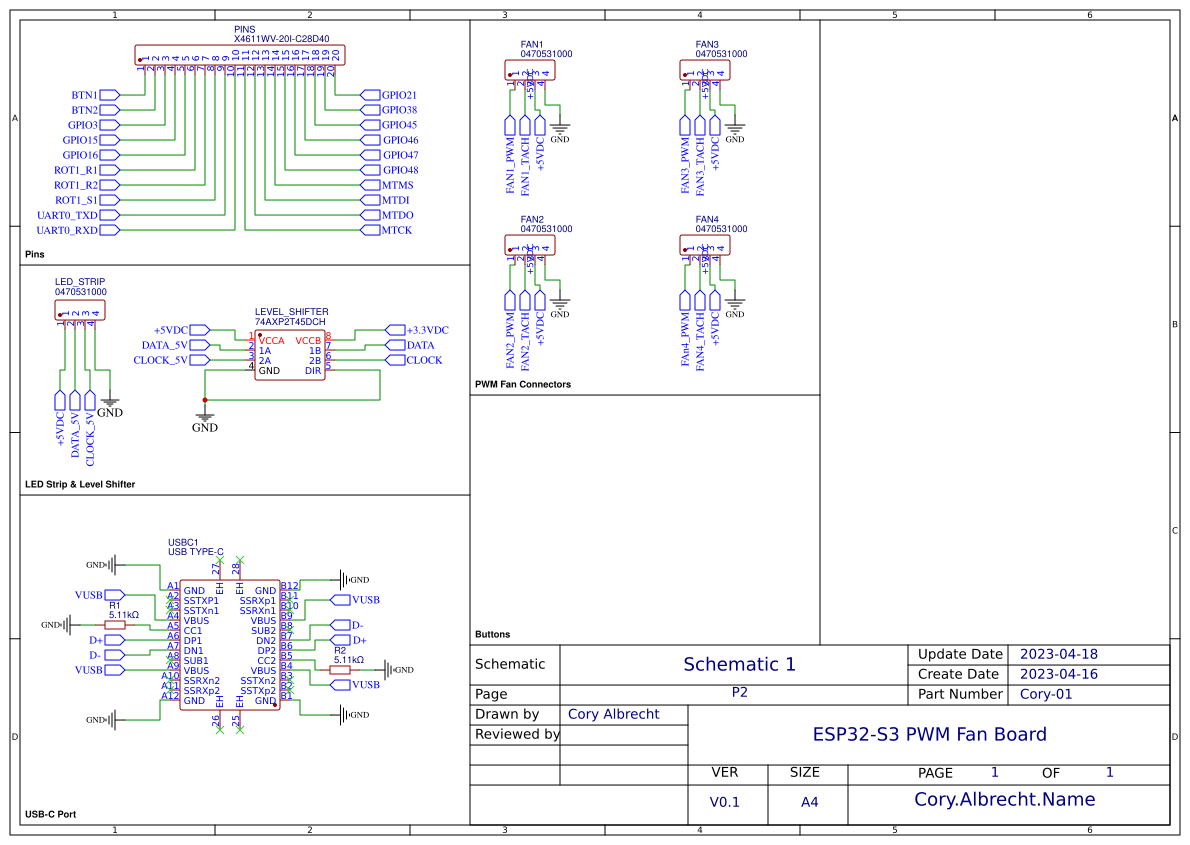This screenshot has height=845, width=1190.
Task: Select the FAN4 connector symbol
Action: pyautogui.click(x=705, y=245)
